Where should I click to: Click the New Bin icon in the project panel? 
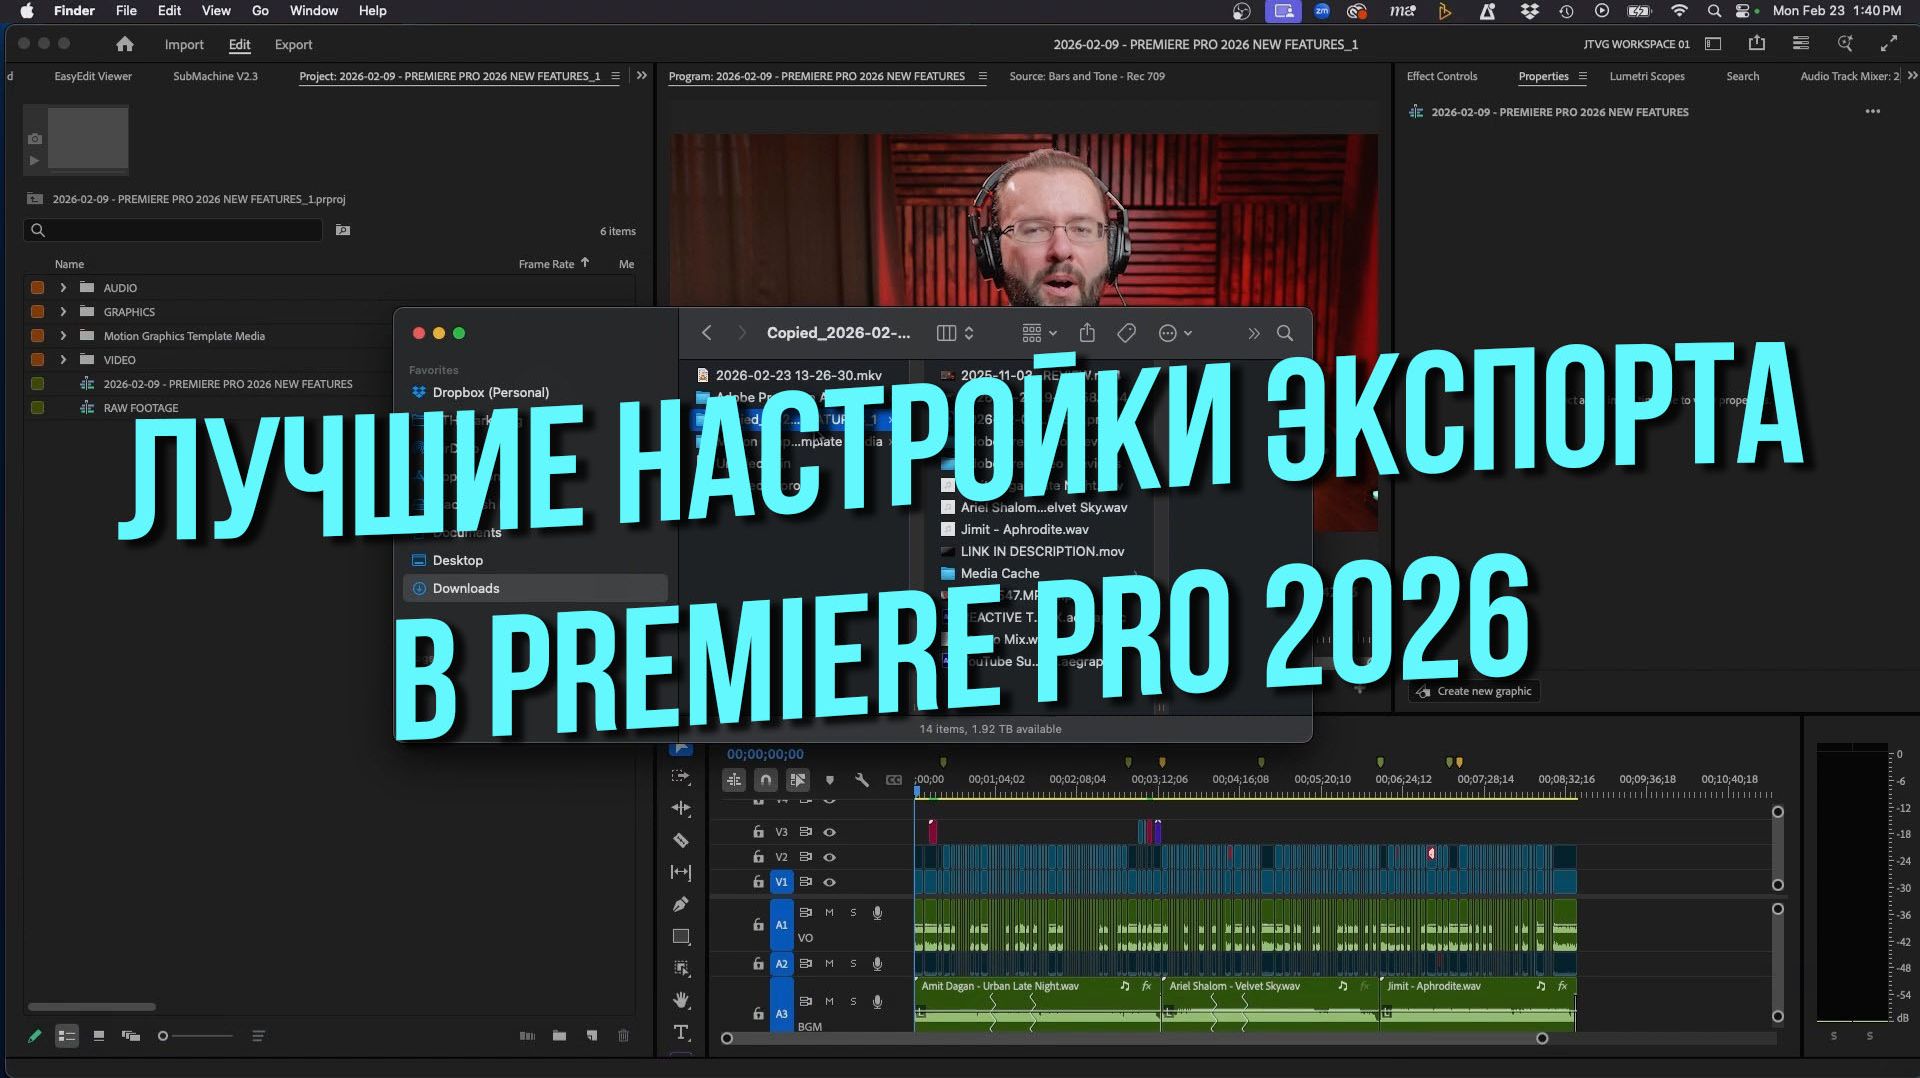(x=559, y=1036)
